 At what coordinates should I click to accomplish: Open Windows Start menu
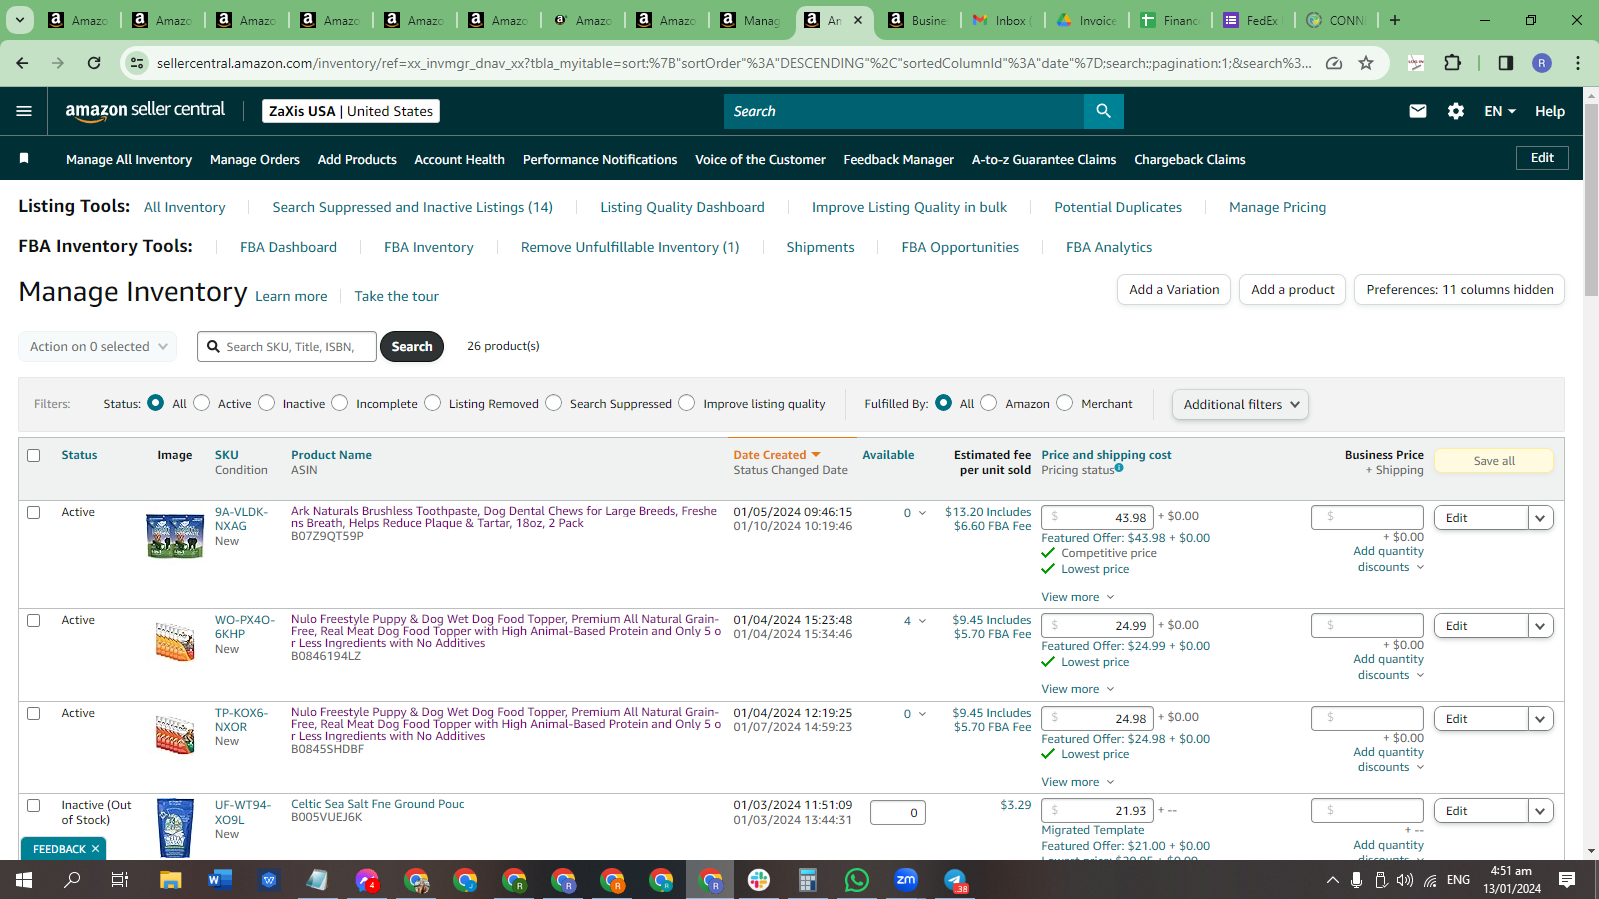point(24,880)
